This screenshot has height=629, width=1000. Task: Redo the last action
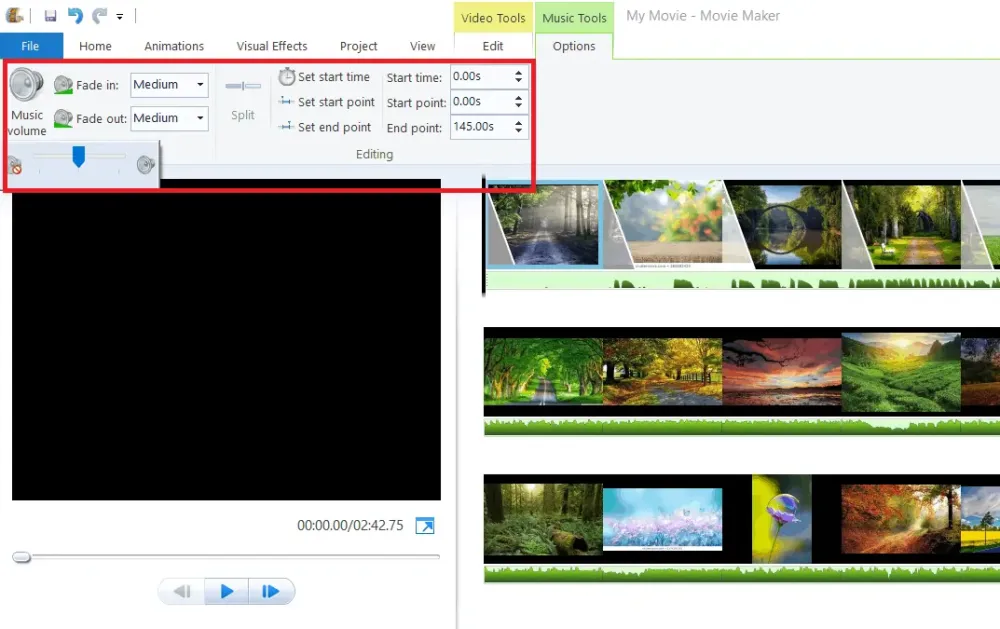[99, 15]
